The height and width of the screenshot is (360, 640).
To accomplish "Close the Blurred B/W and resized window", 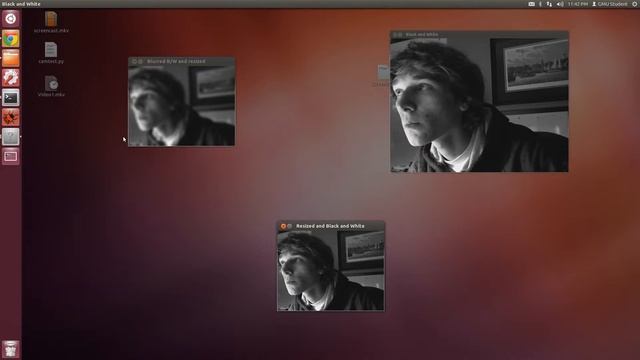I will pyautogui.click(x=134, y=61).
